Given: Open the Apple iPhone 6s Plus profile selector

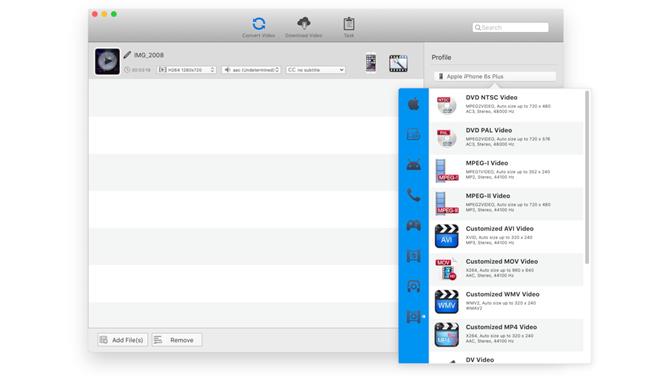Looking at the screenshot, I should [x=495, y=77].
